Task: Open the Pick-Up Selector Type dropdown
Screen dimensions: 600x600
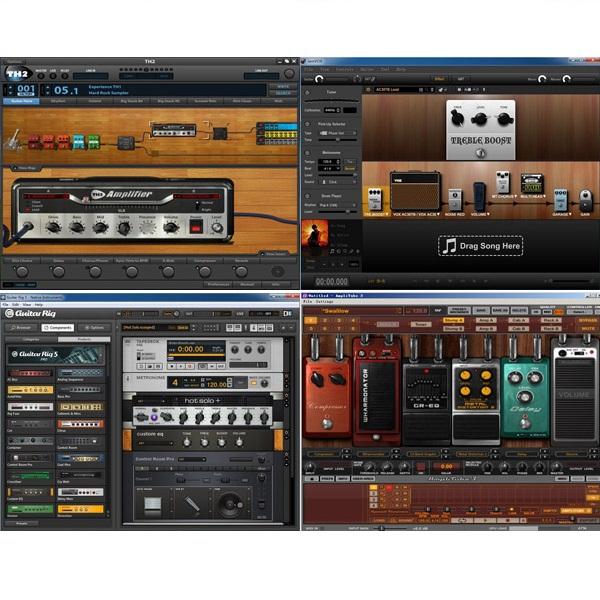Action: [338, 133]
